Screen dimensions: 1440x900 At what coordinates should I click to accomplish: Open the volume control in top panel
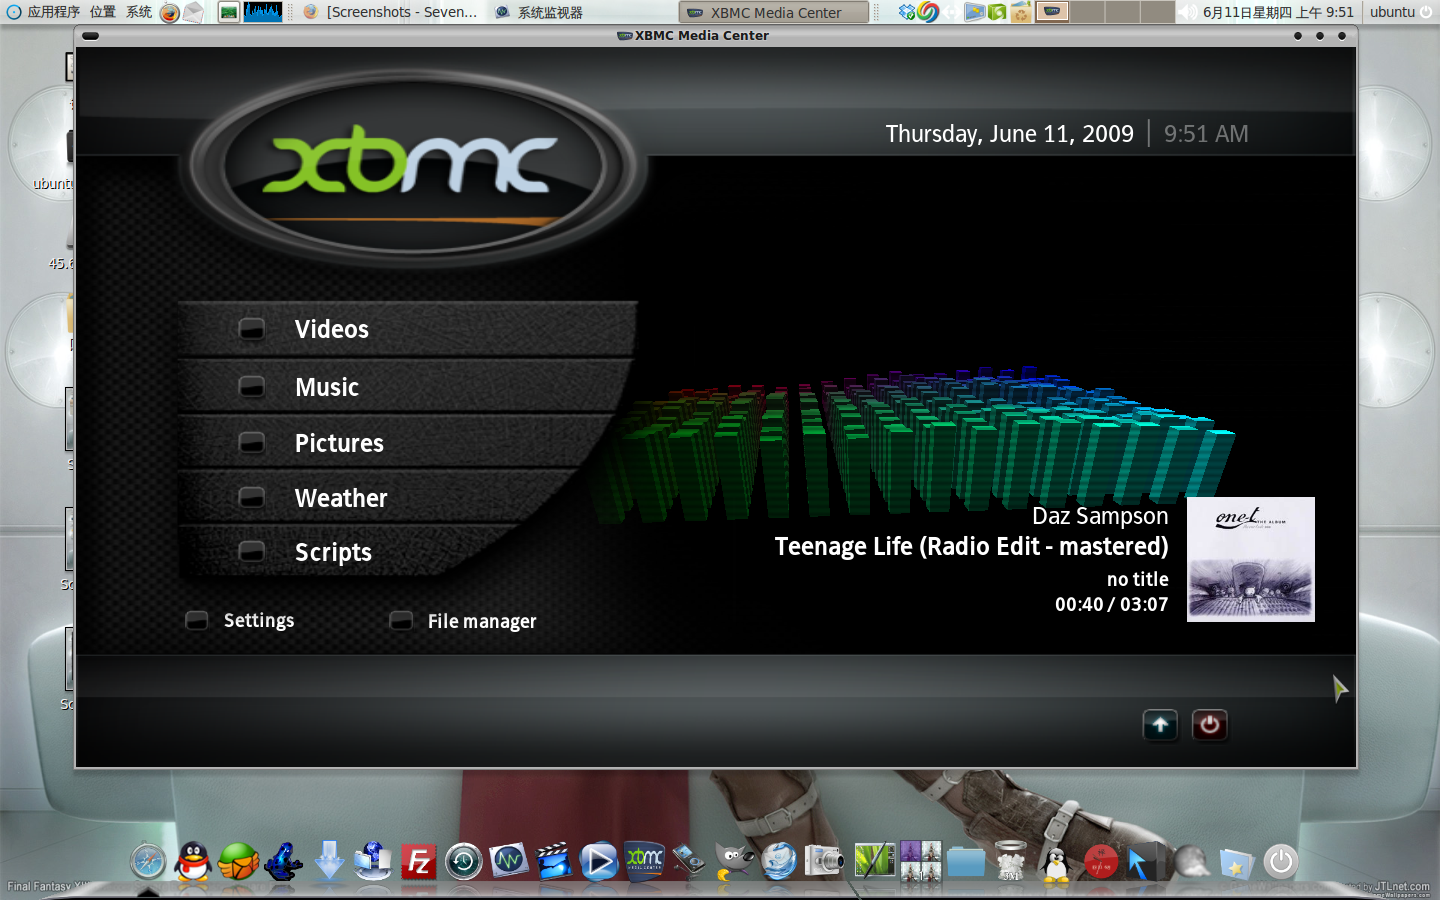coord(1188,12)
